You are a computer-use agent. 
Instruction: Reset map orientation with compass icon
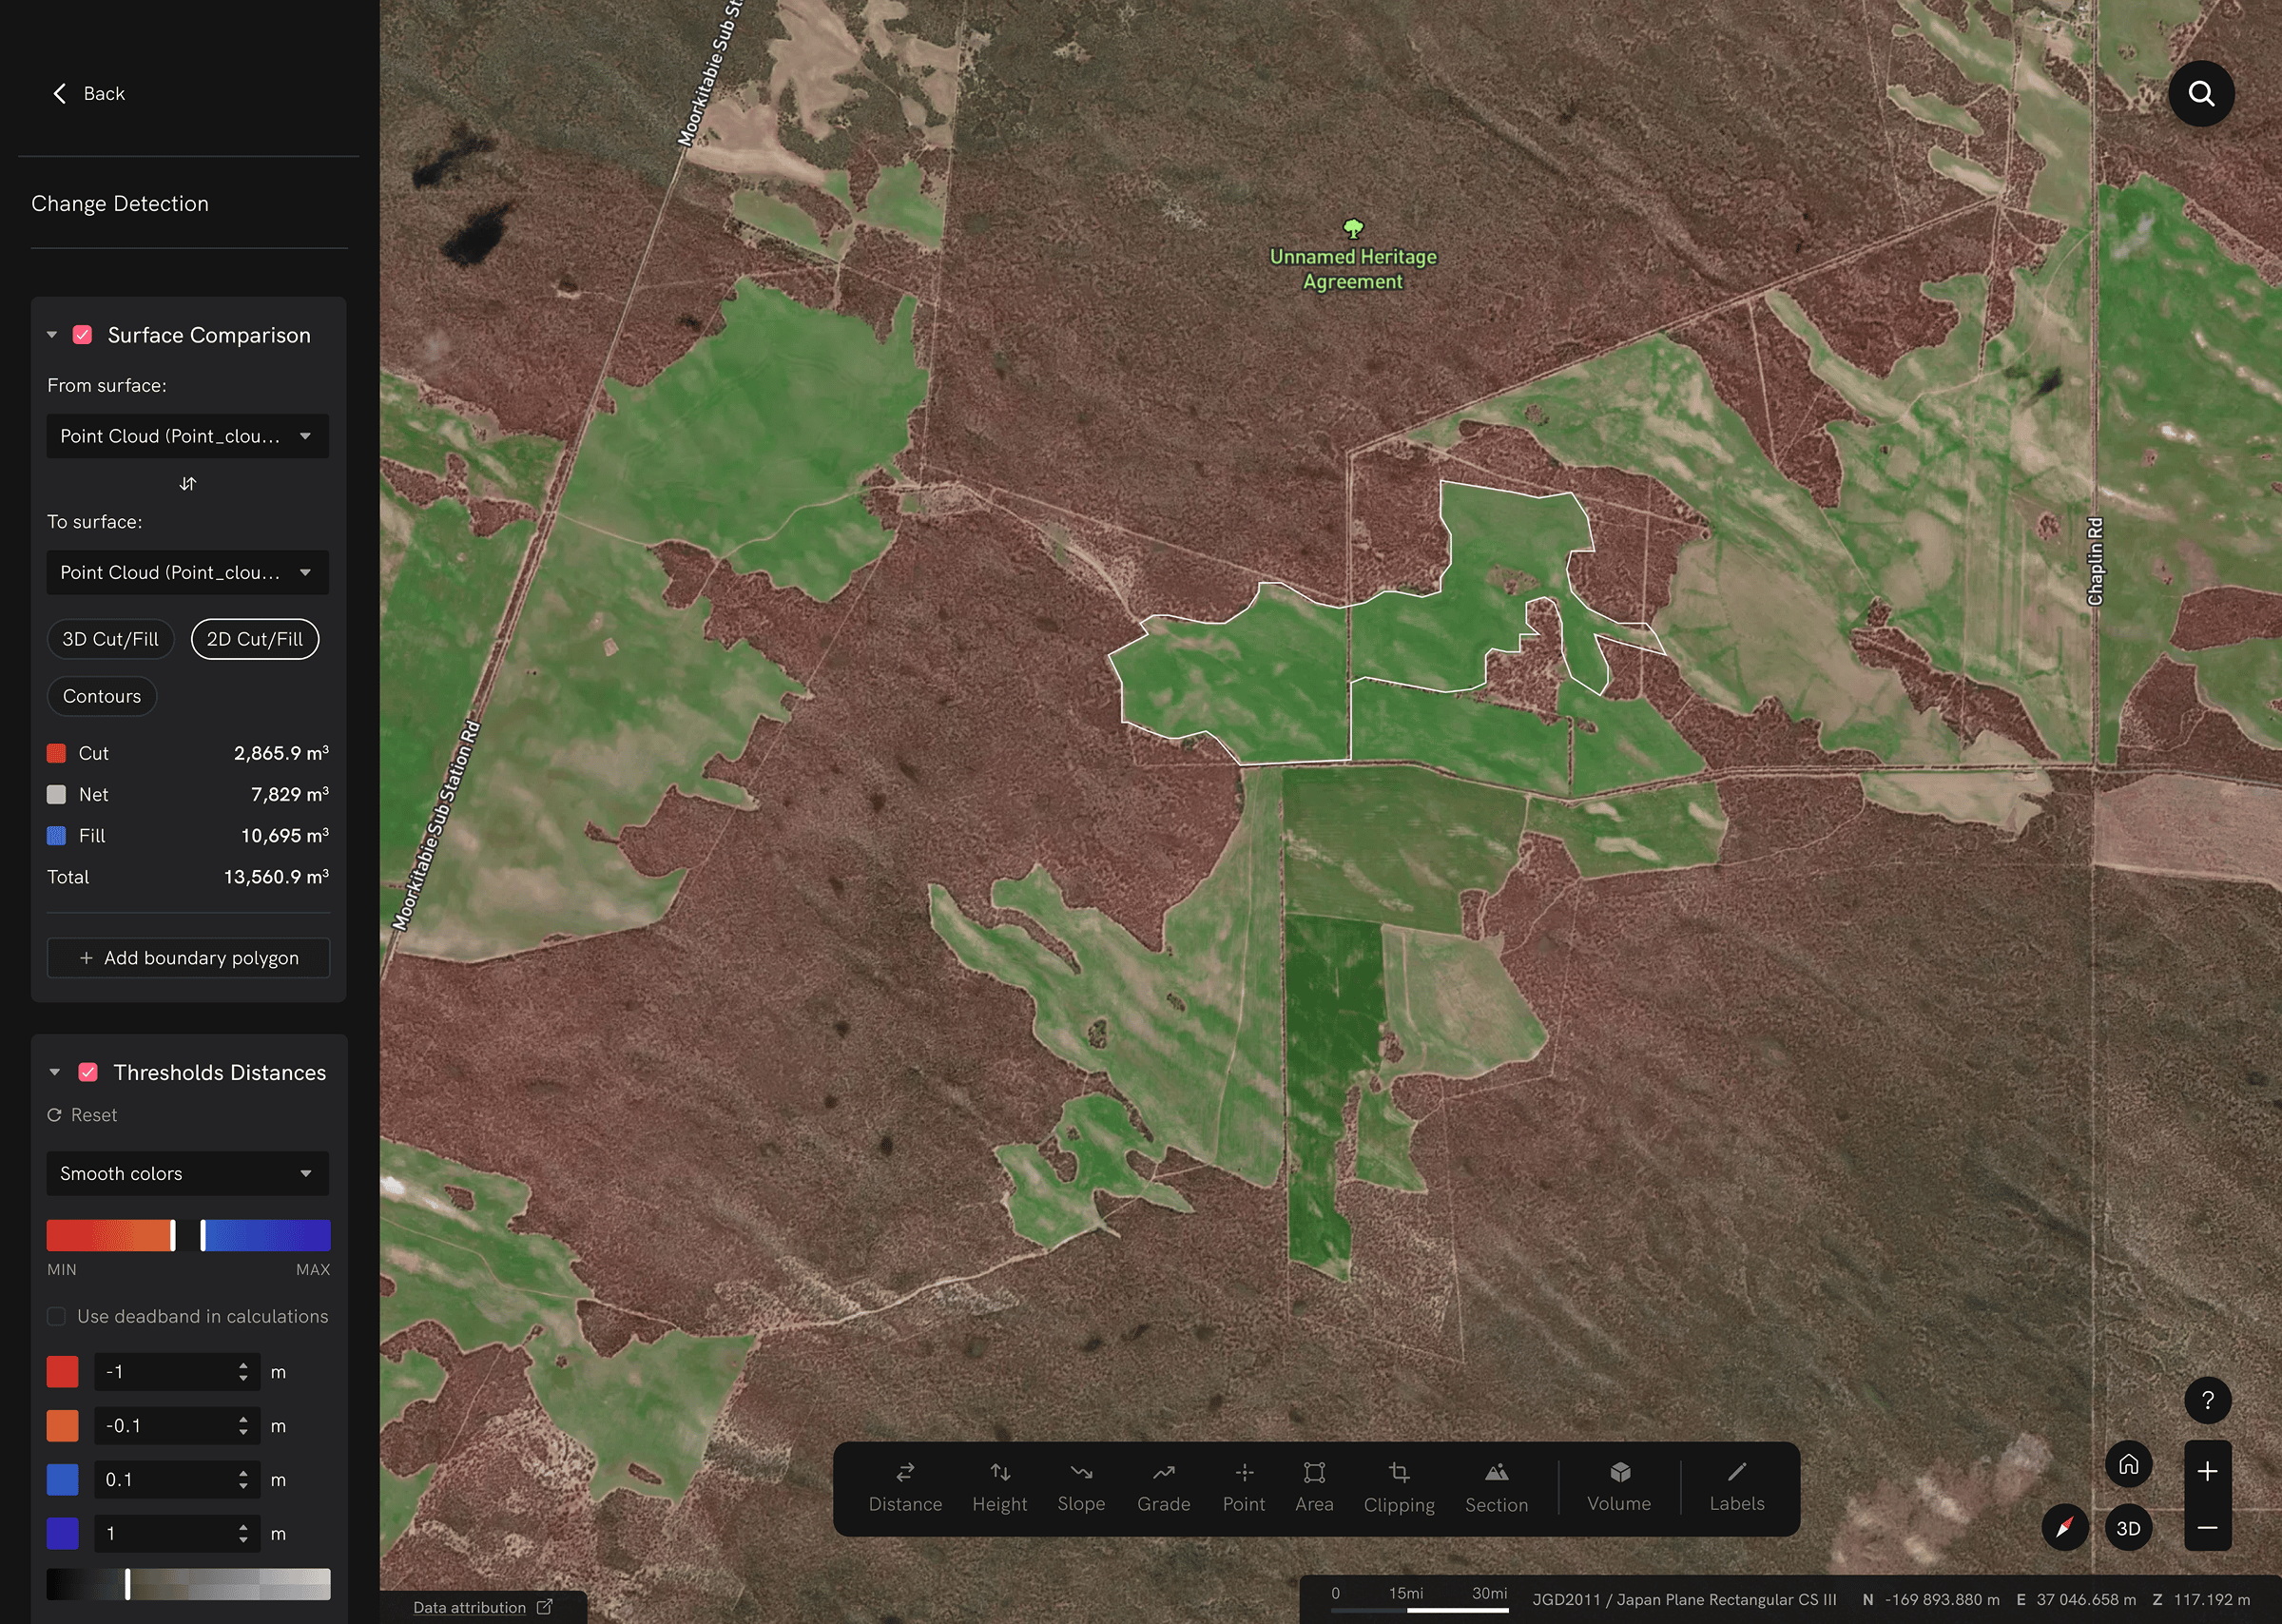(2064, 1527)
